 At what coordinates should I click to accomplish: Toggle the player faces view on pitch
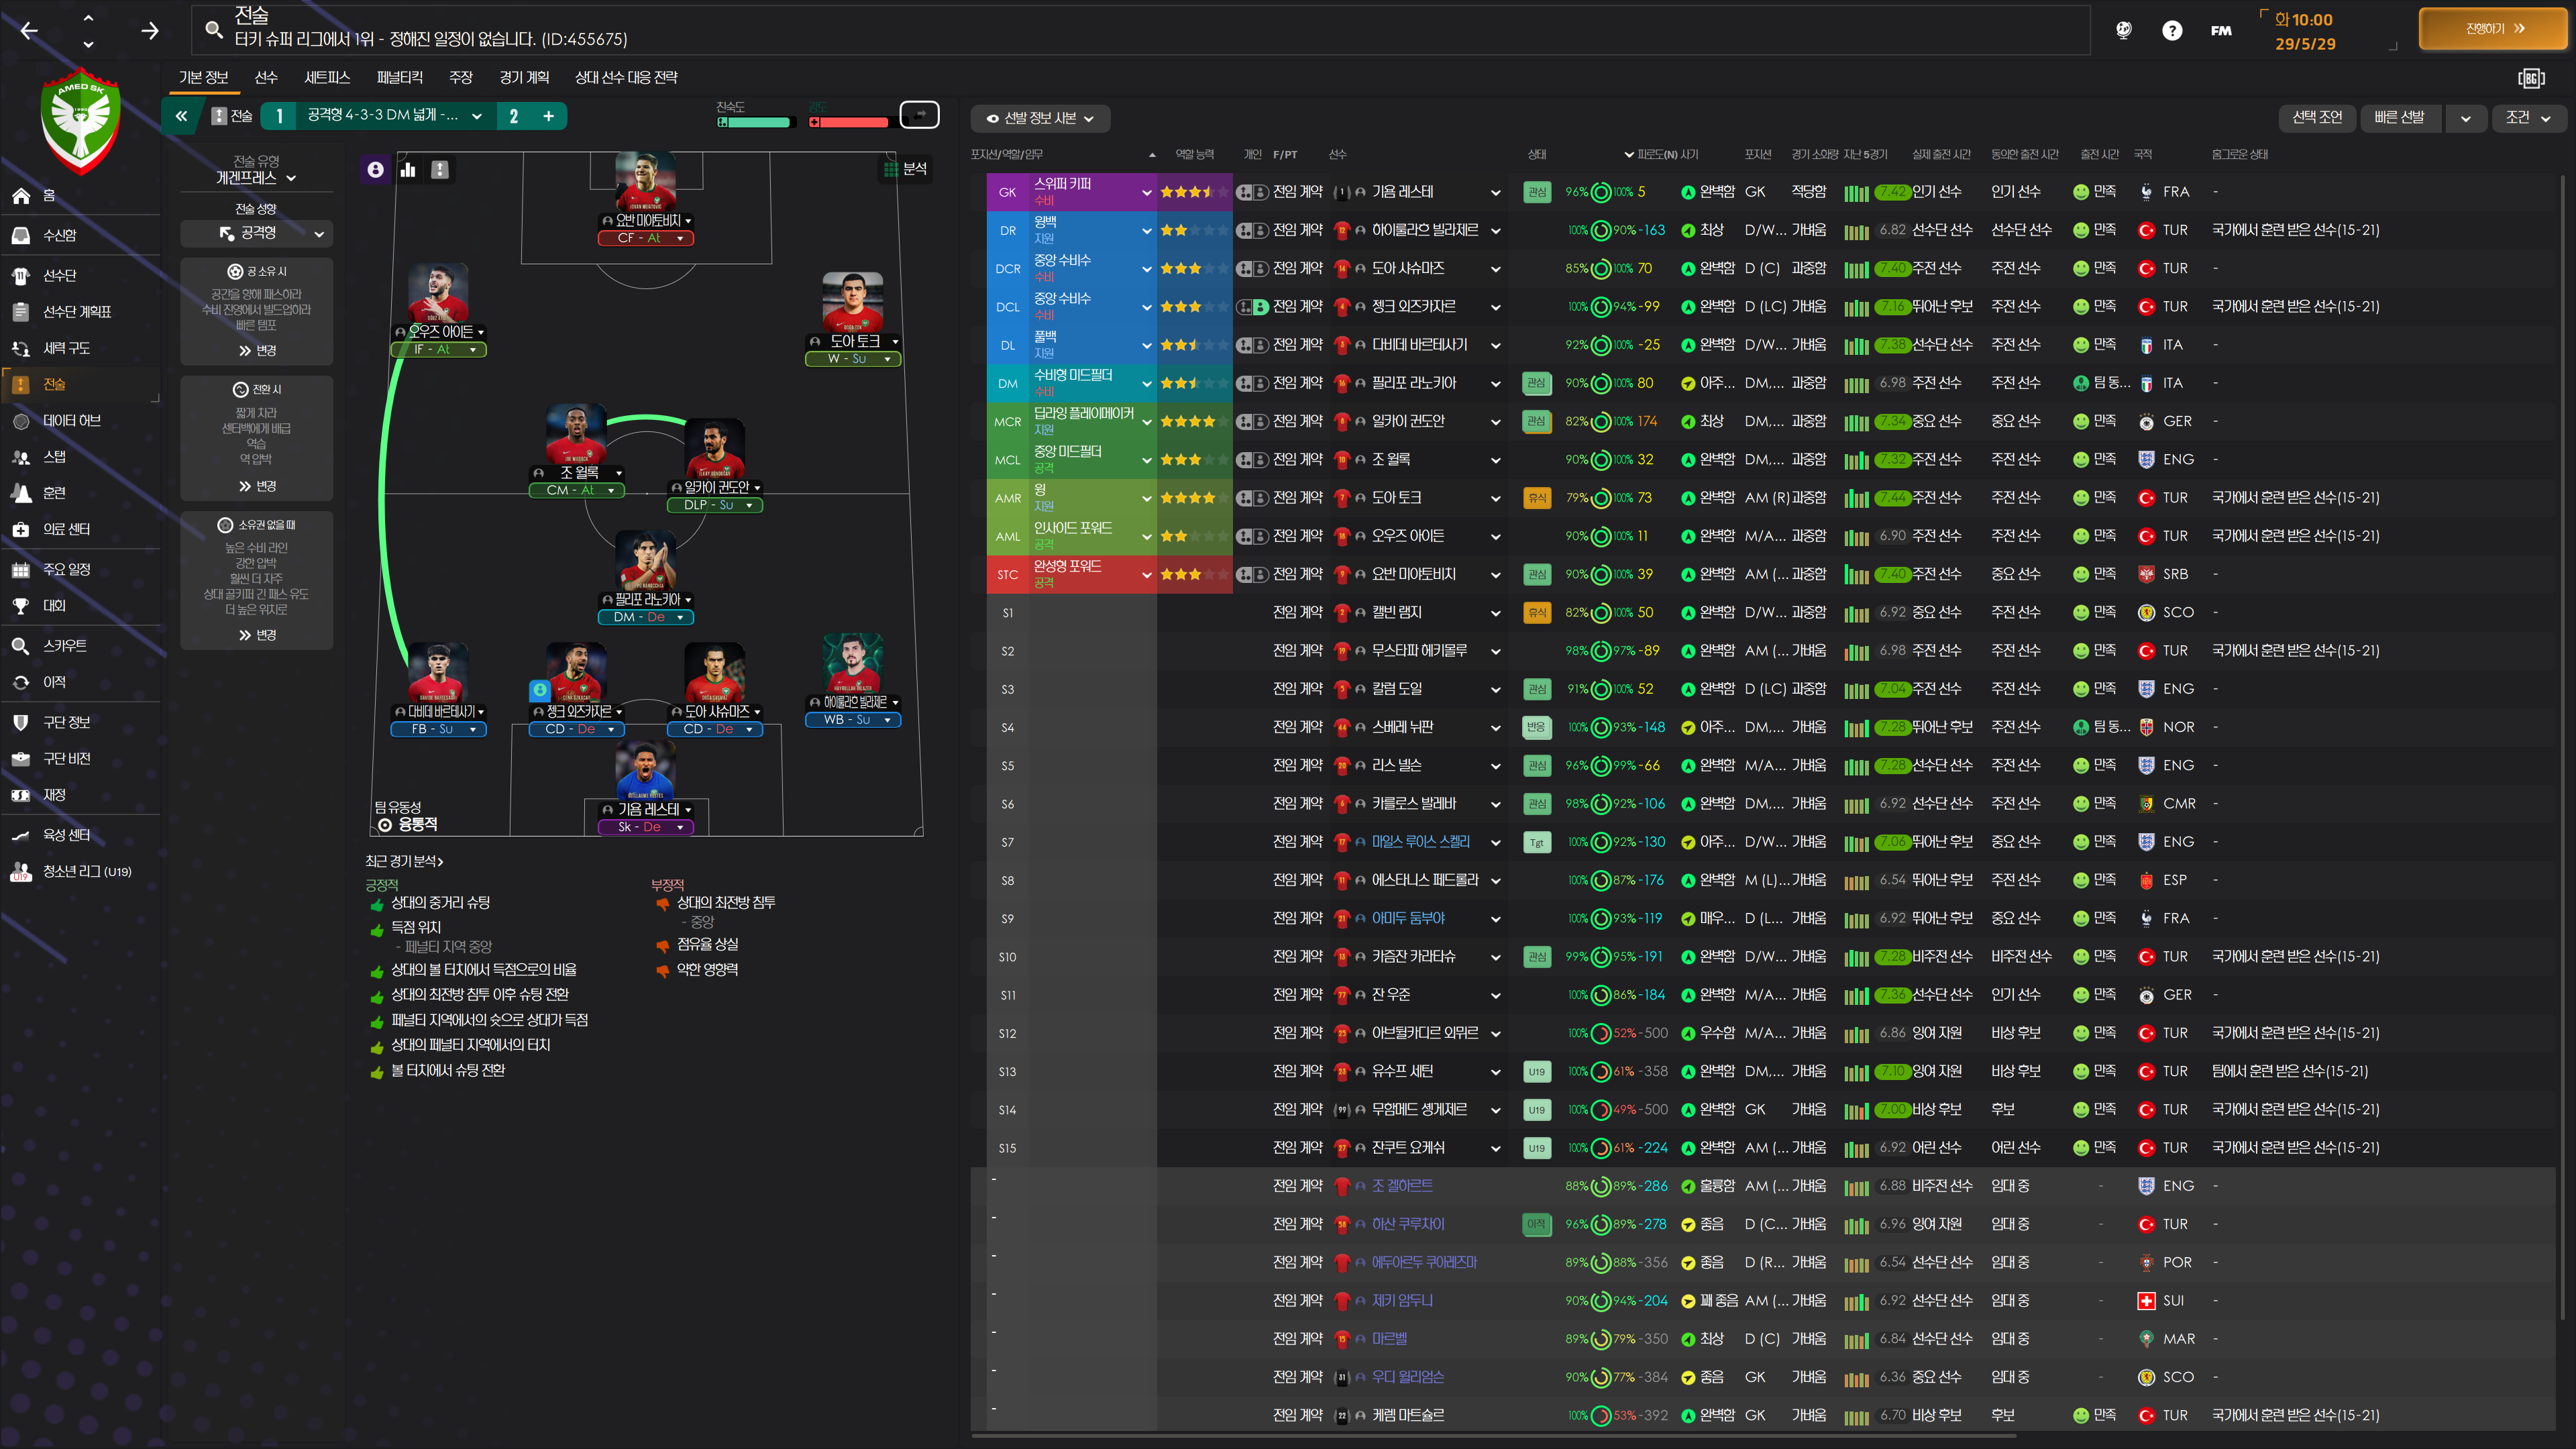coord(375,170)
